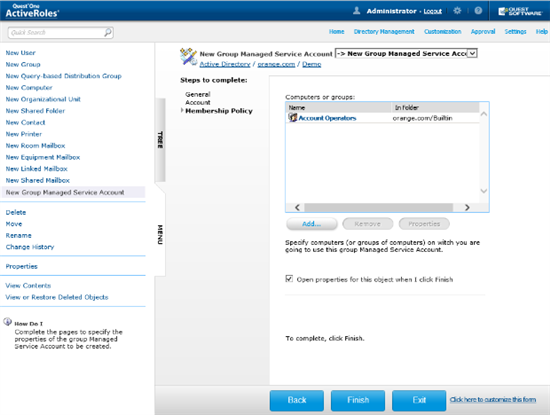Click the Finish button

coord(358,400)
